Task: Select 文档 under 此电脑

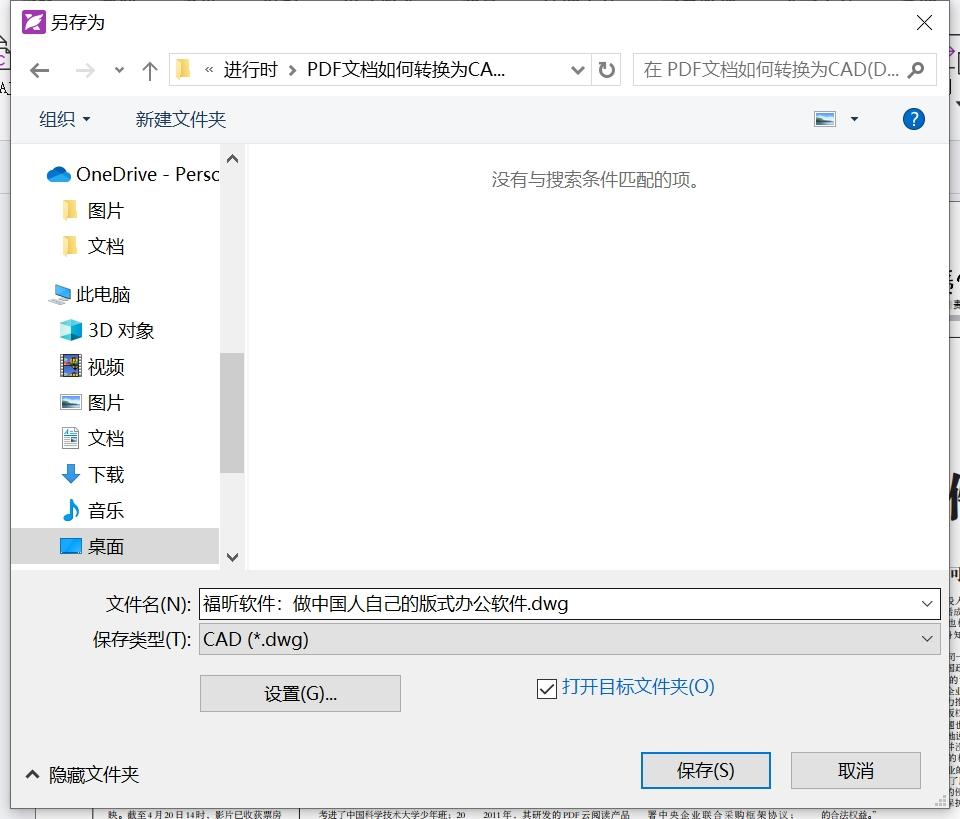Action: click(92, 438)
